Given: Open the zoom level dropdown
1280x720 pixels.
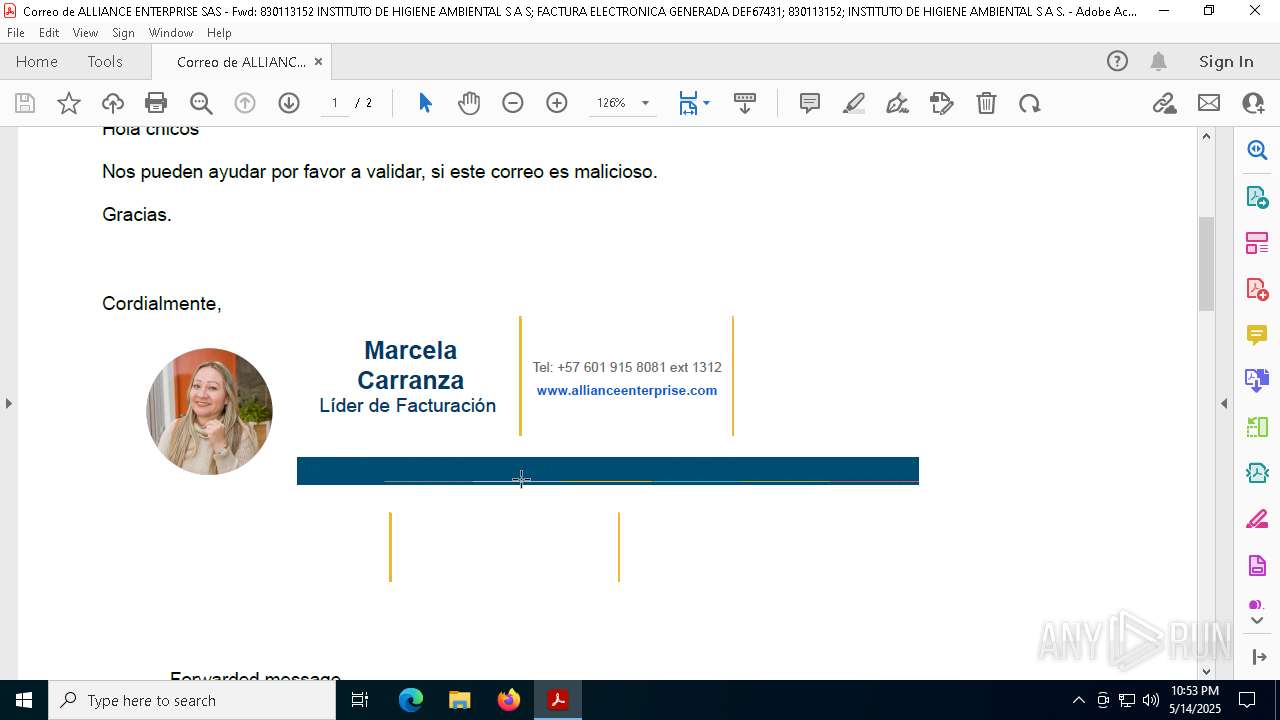Looking at the screenshot, I should [645, 103].
